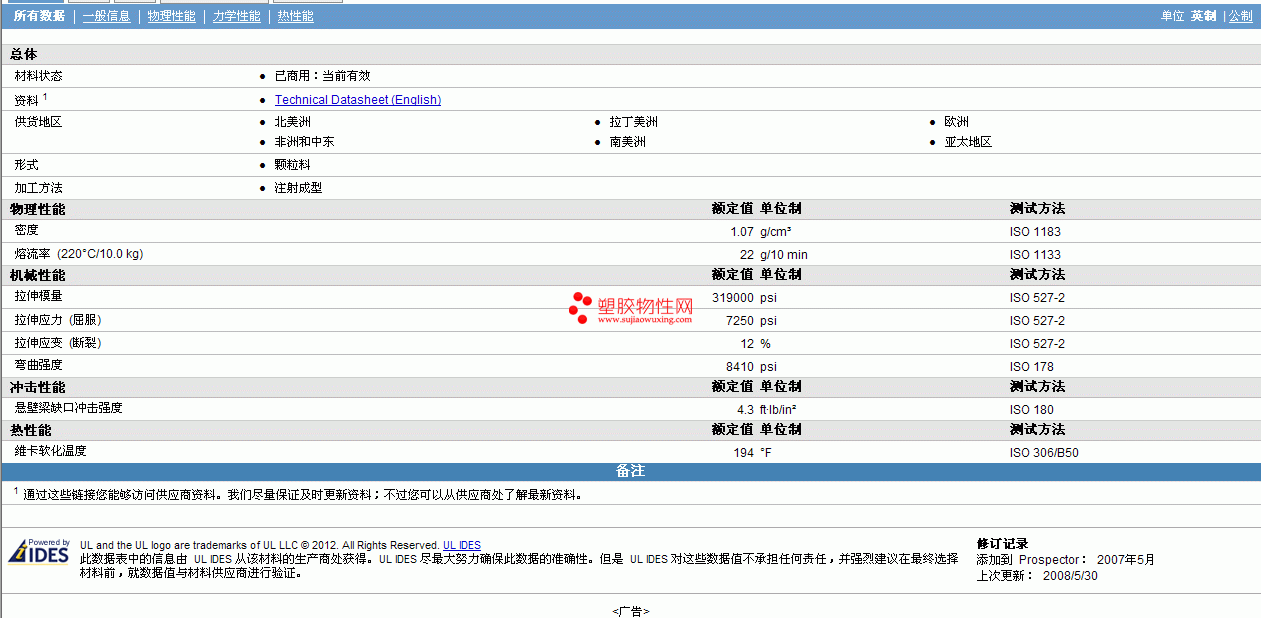Click the 弯曲强度 row label
The height and width of the screenshot is (618, 1261).
(39, 365)
